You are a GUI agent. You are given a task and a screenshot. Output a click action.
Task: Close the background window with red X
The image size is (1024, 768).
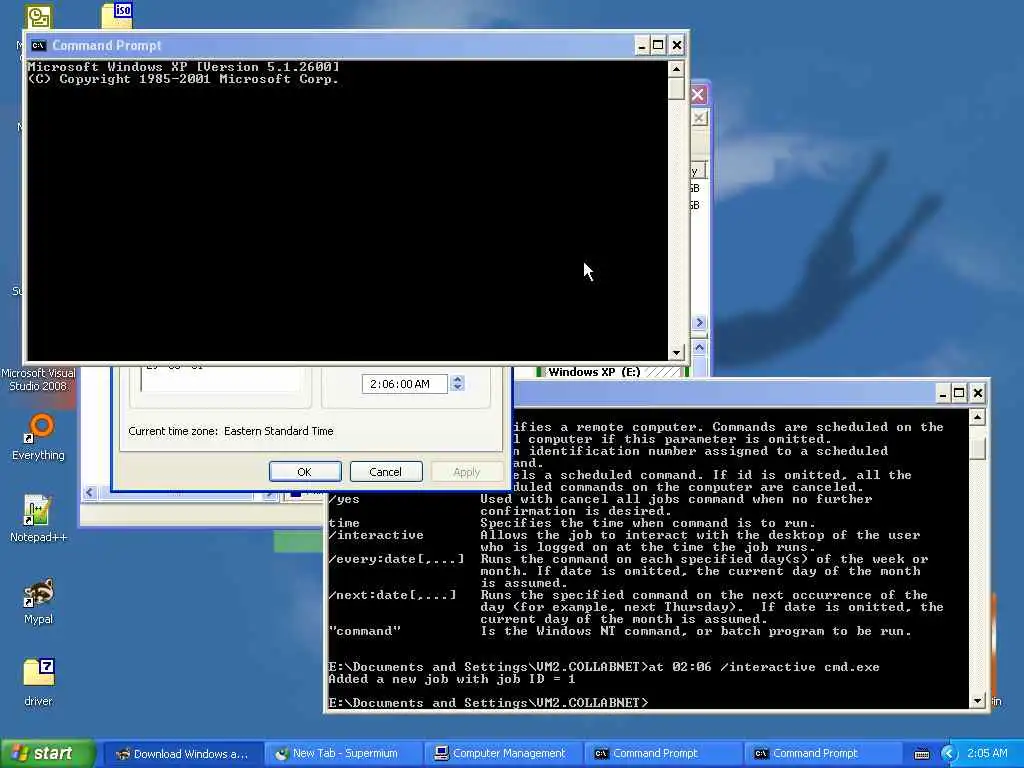pyautogui.click(x=698, y=95)
